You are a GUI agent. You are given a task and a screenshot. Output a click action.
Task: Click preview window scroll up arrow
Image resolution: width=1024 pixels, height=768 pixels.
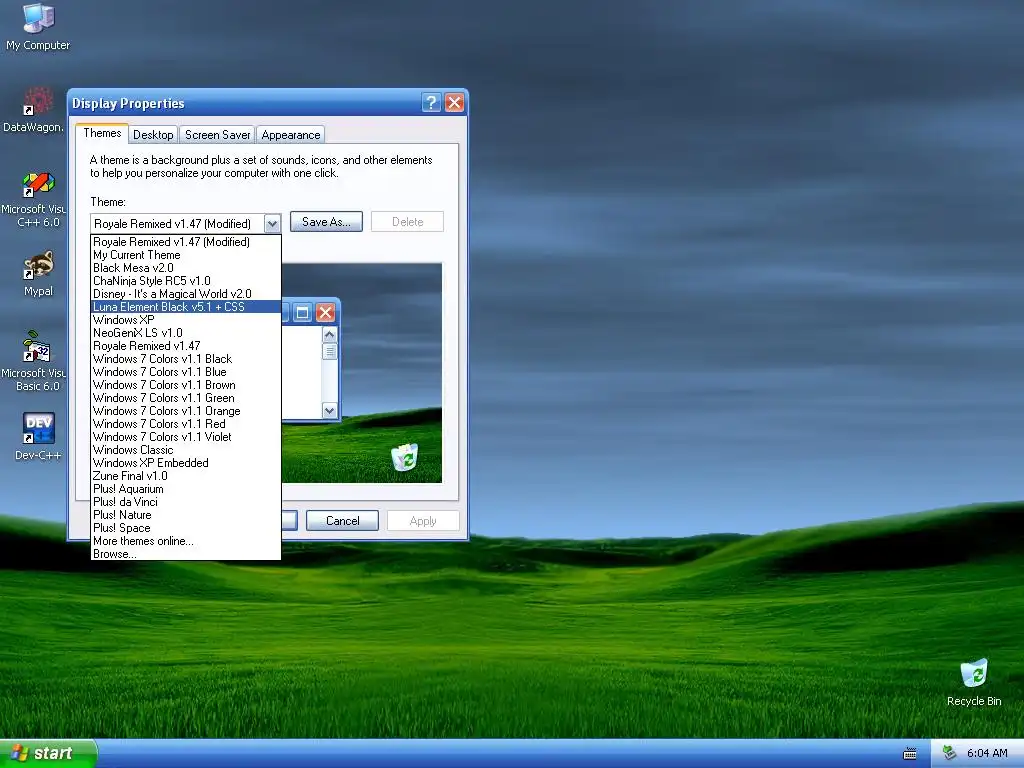tap(329, 335)
